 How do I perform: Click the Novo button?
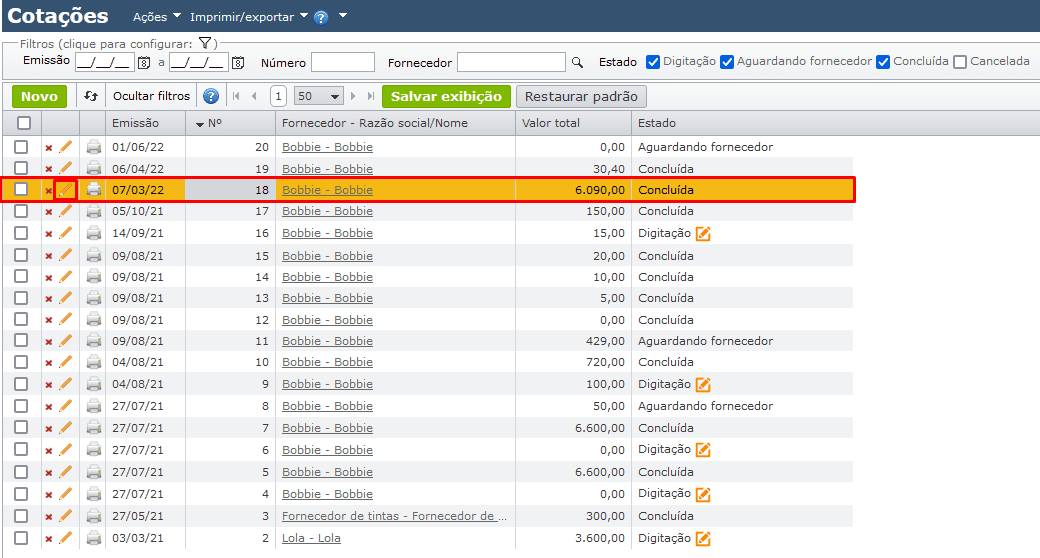pyautogui.click(x=39, y=96)
